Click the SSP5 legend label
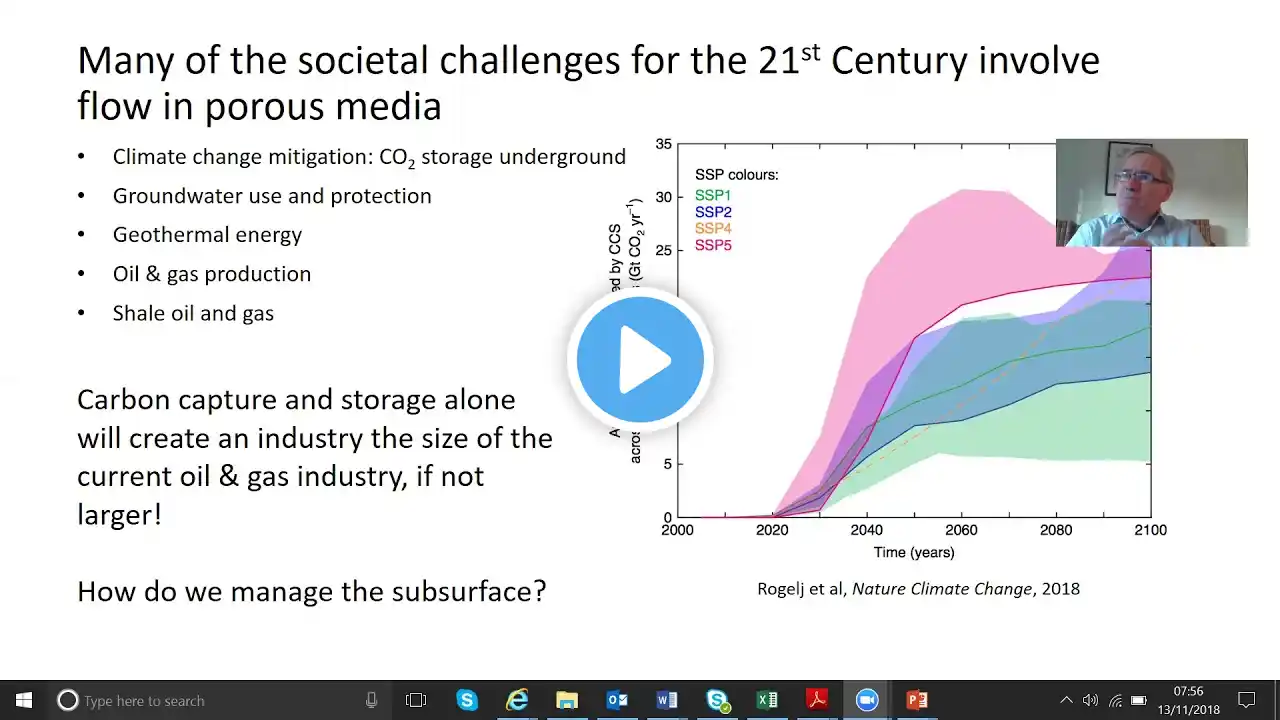This screenshot has height=720, width=1280. click(713, 245)
